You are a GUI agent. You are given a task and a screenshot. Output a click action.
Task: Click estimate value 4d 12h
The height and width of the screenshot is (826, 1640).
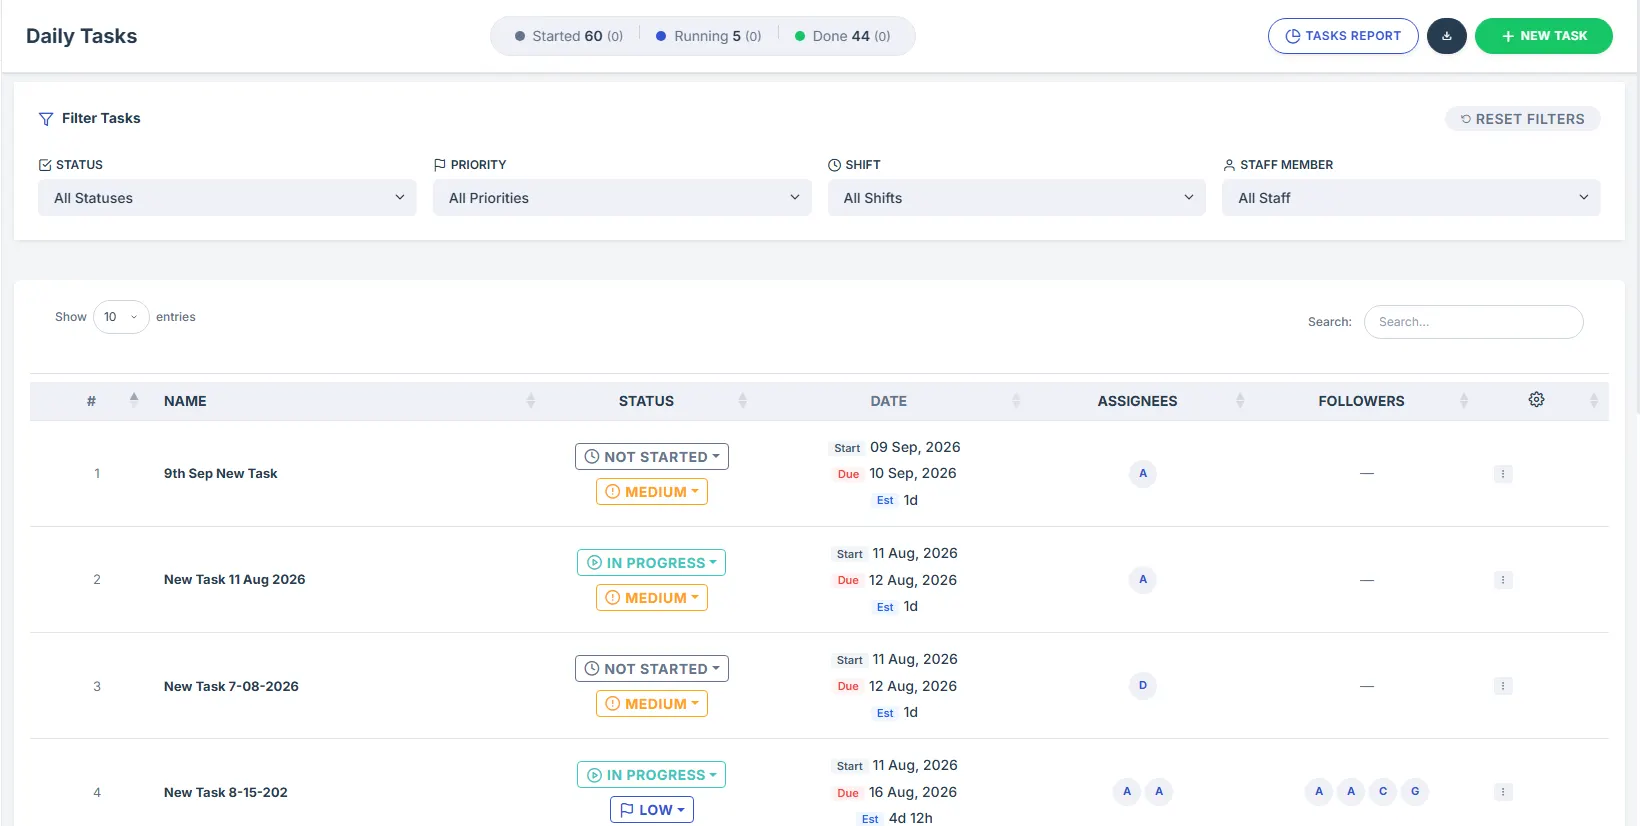pos(911,818)
